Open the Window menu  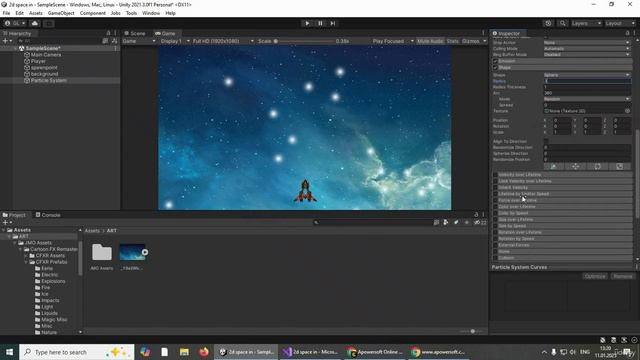click(151, 13)
